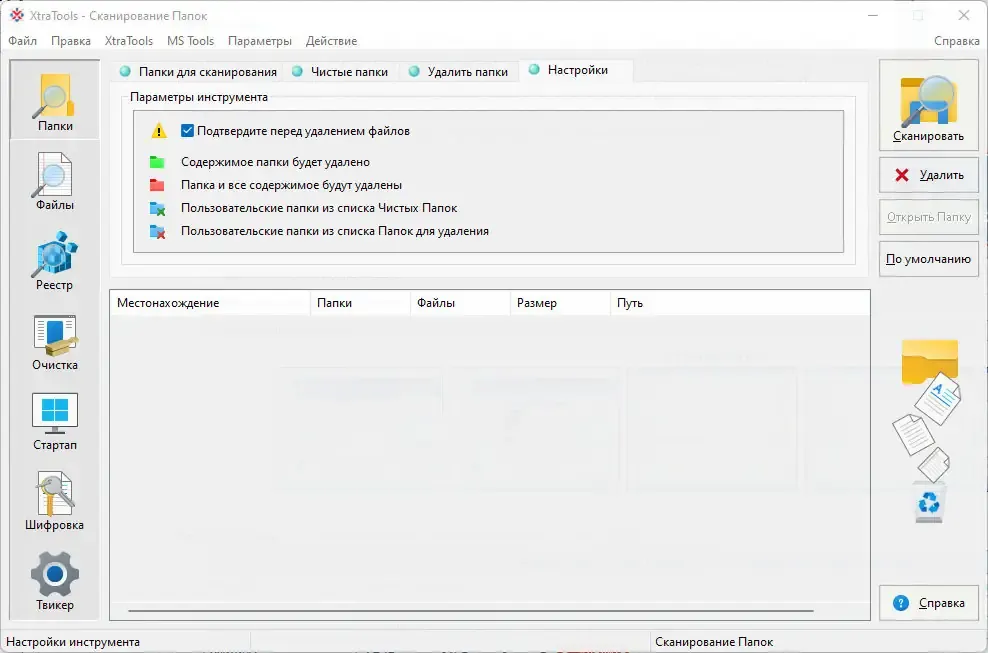Sort by Файлы column header

(x=460, y=303)
